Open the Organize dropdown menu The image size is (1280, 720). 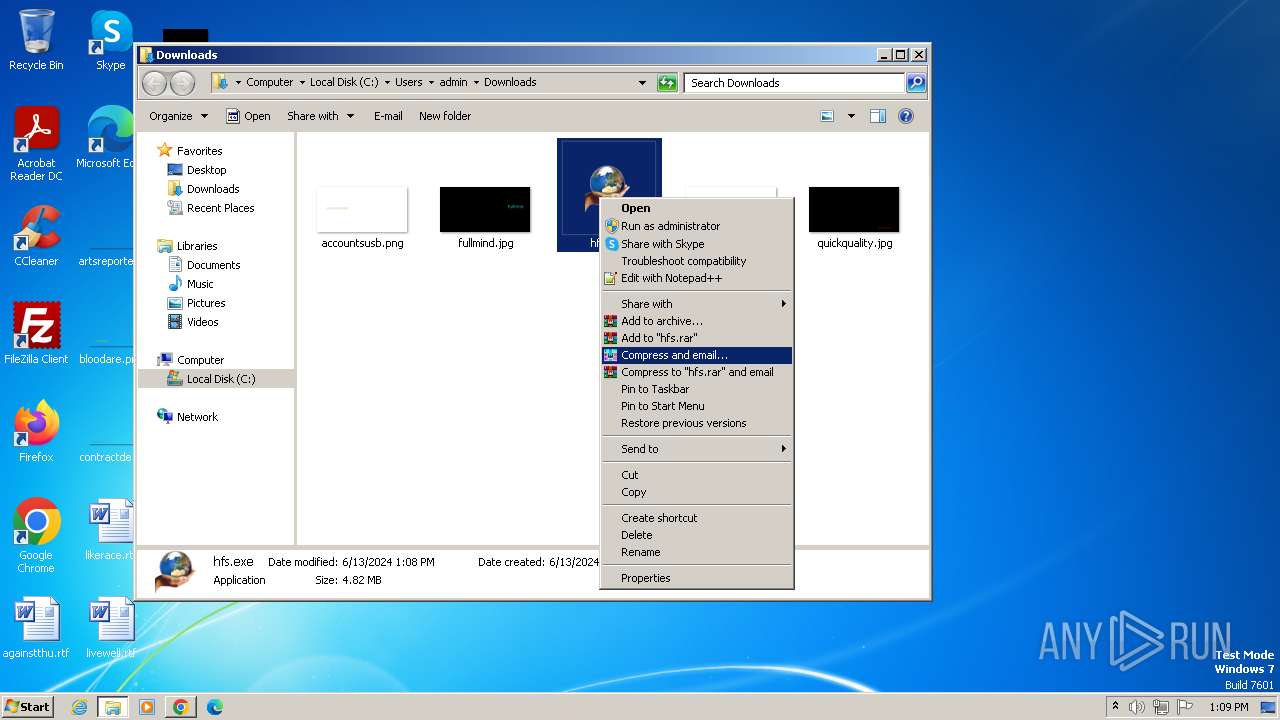click(x=178, y=116)
